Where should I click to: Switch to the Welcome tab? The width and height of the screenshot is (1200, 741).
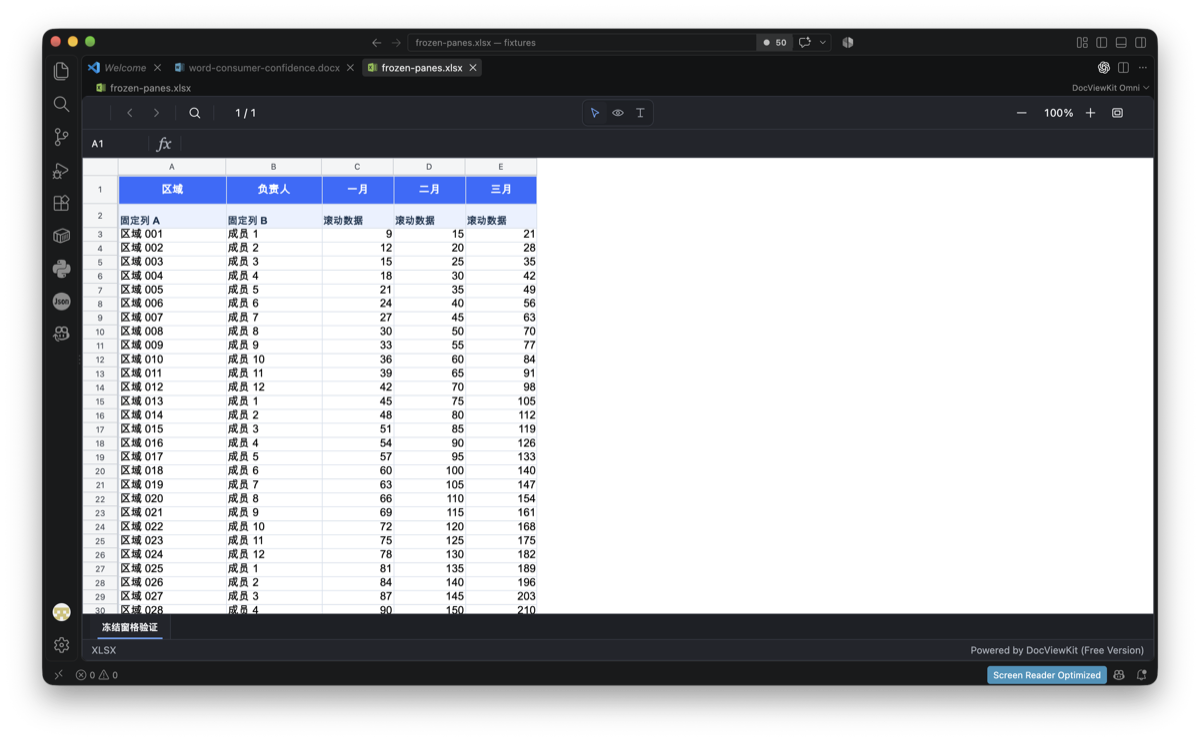[x=125, y=68]
